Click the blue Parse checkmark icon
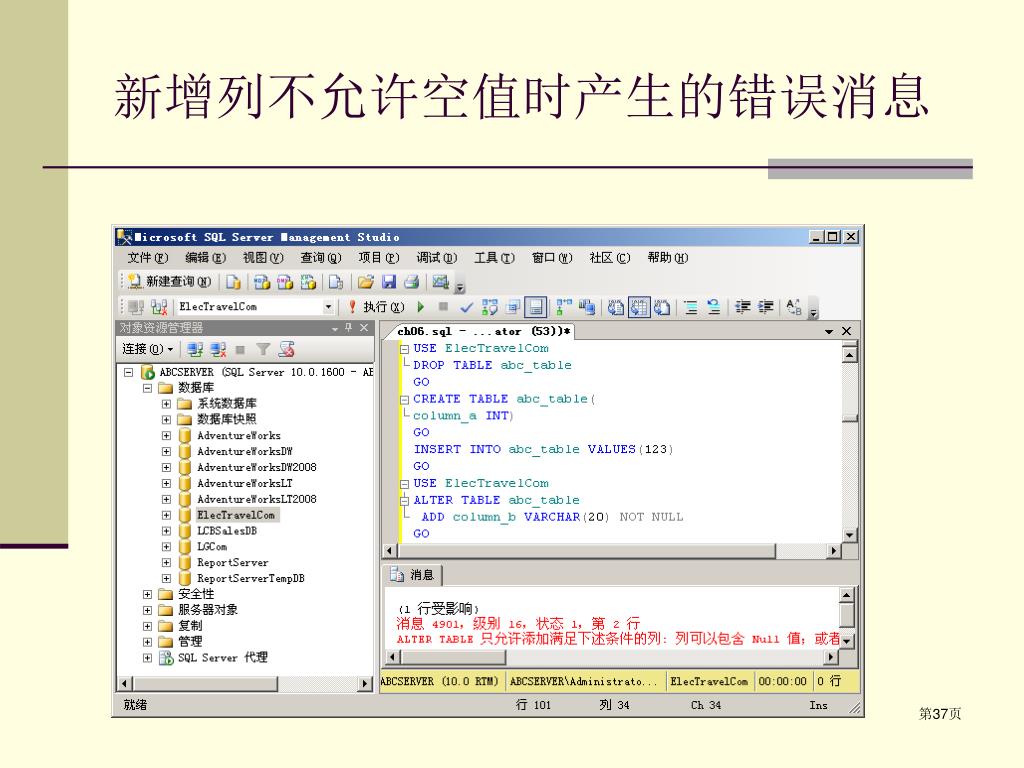Image resolution: width=1024 pixels, height=768 pixels. coord(466,307)
